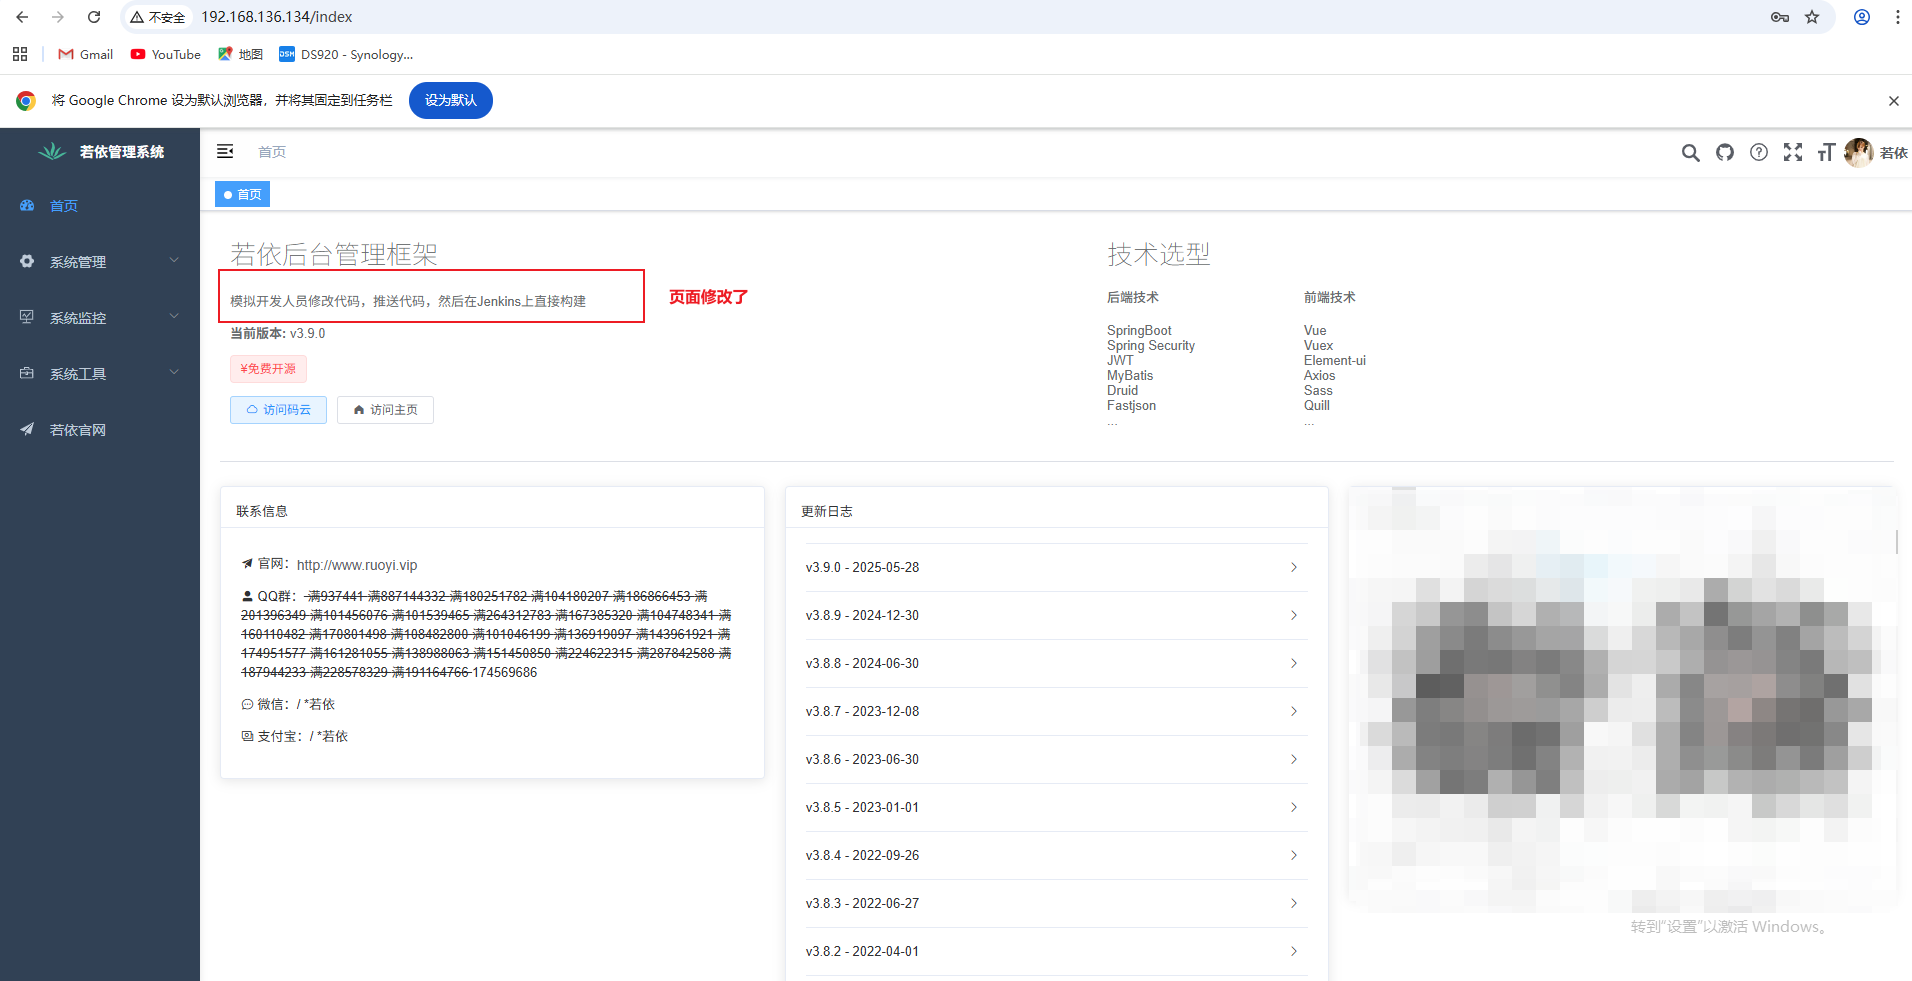Select the 首页 tag tab
1912x981 pixels.
click(x=242, y=194)
